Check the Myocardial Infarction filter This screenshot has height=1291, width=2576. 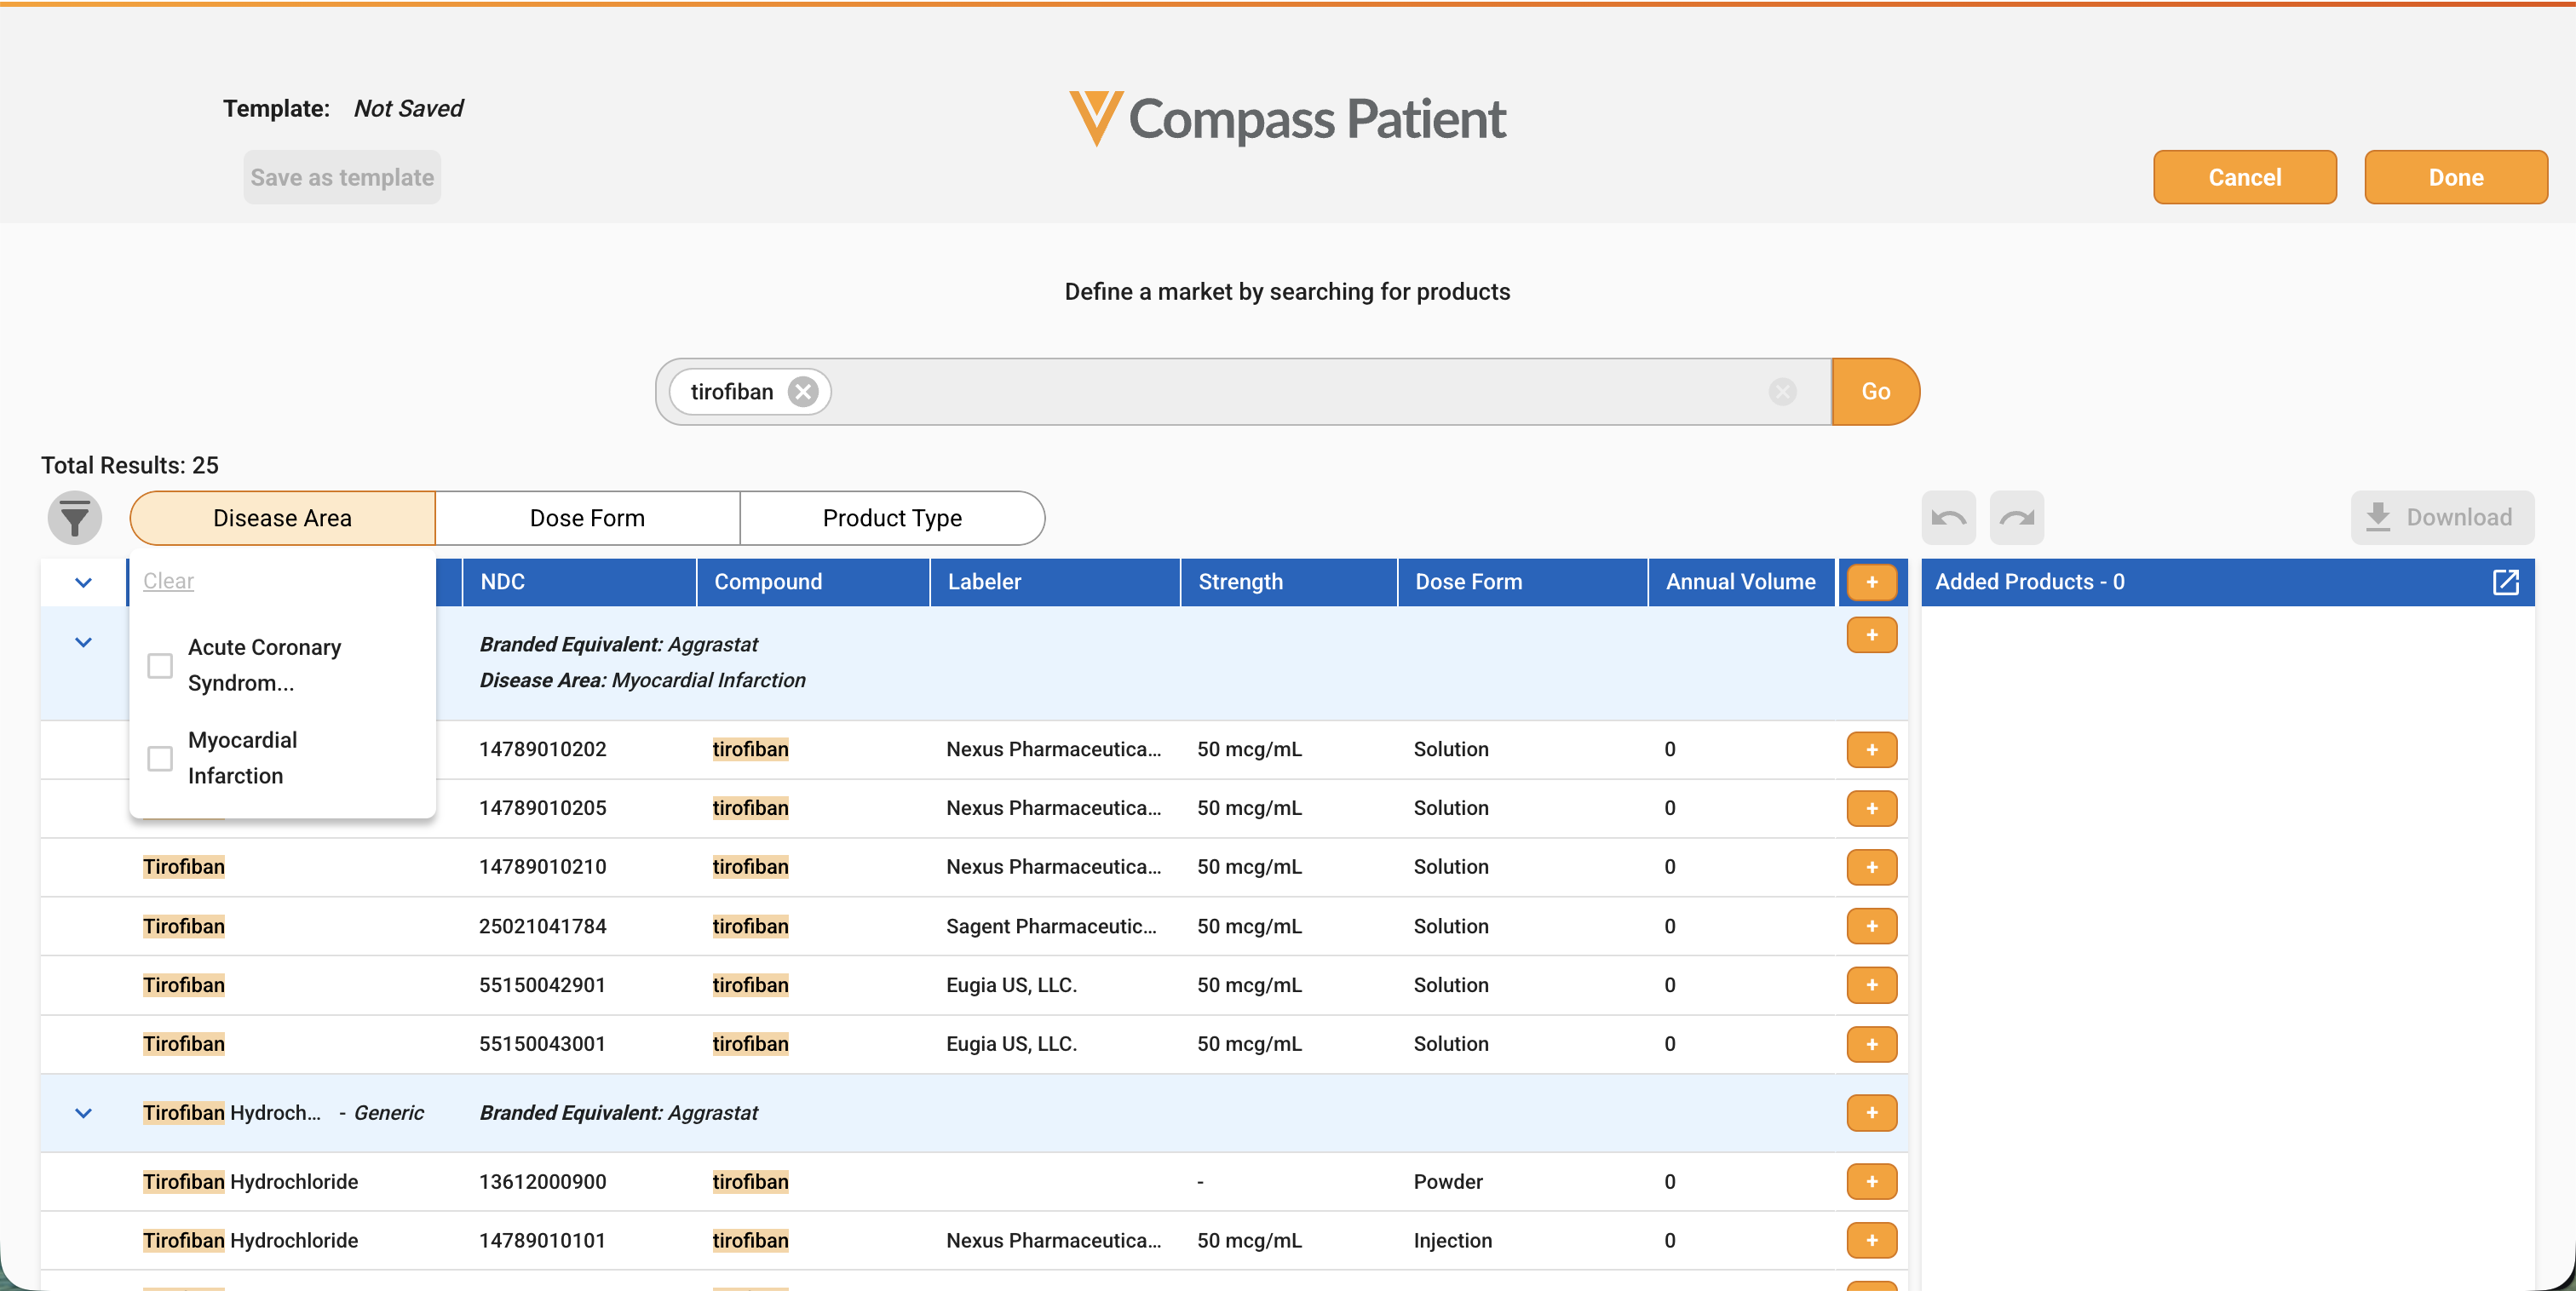coord(160,759)
